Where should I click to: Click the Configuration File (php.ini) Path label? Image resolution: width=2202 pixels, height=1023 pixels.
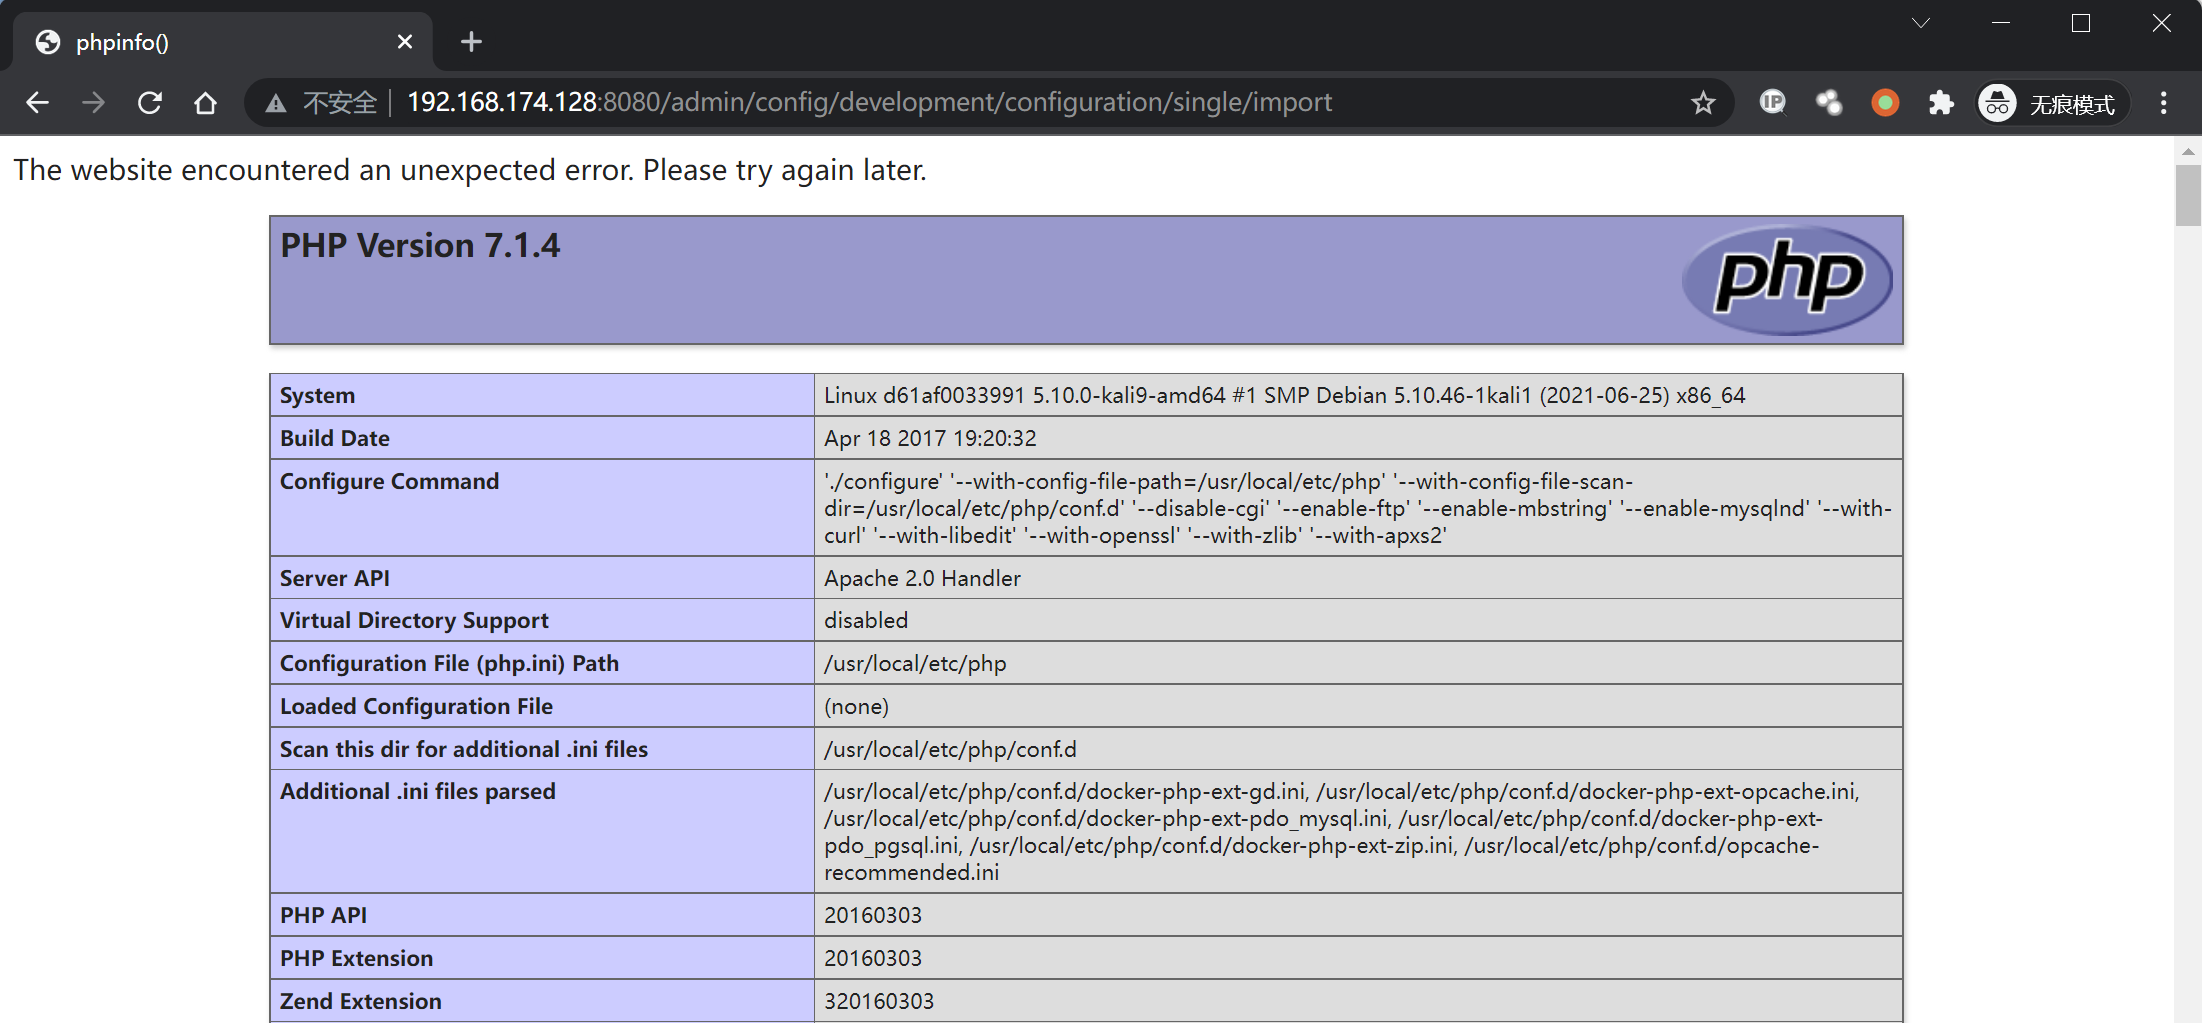[x=449, y=663]
